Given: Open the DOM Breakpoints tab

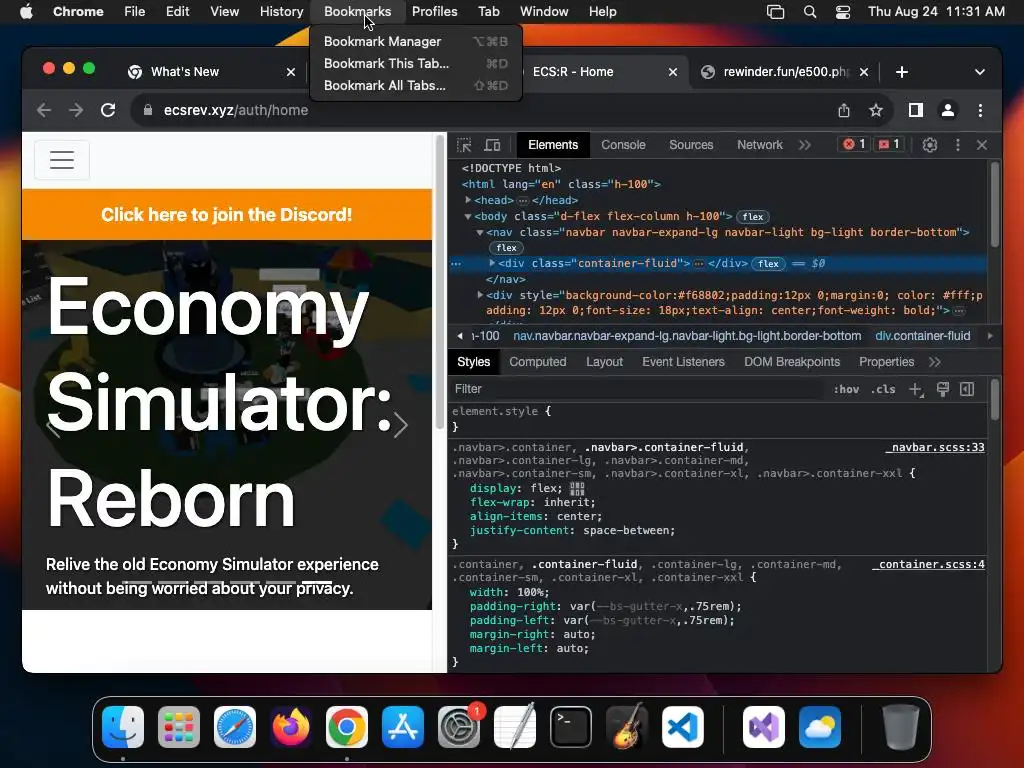Looking at the screenshot, I should 792,362.
